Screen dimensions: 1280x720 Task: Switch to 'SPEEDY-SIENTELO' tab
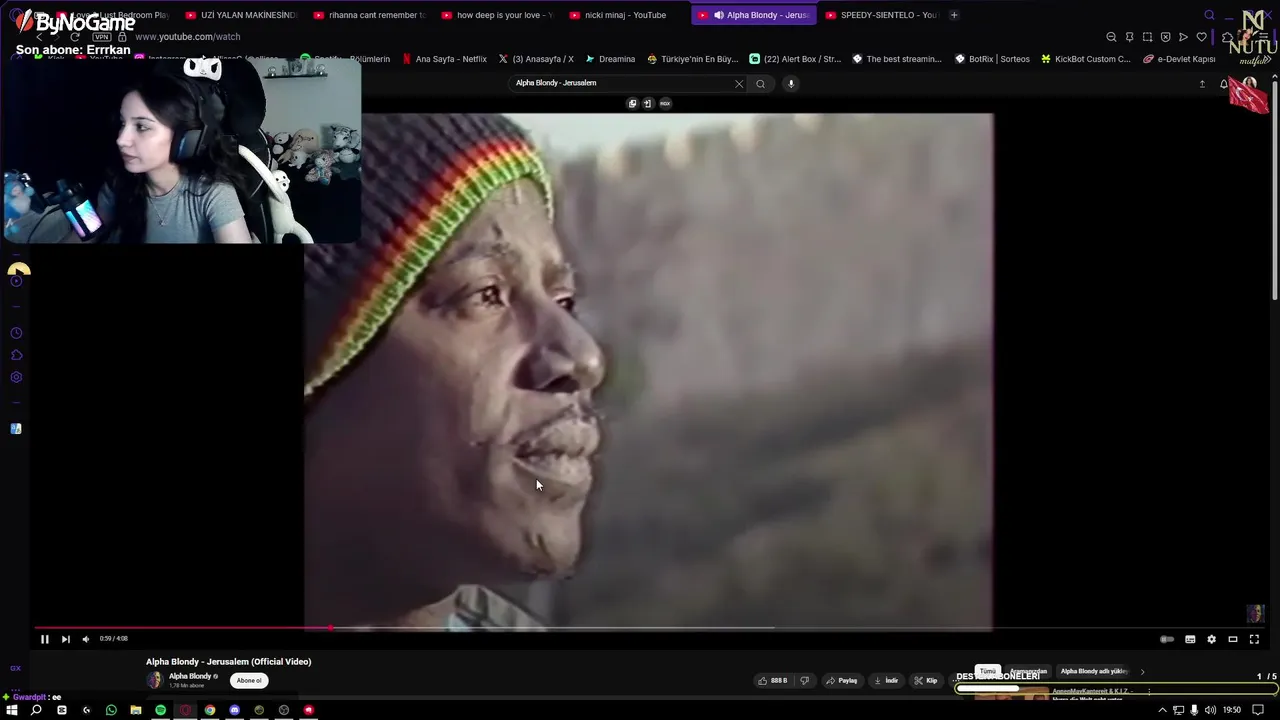click(881, 15)
